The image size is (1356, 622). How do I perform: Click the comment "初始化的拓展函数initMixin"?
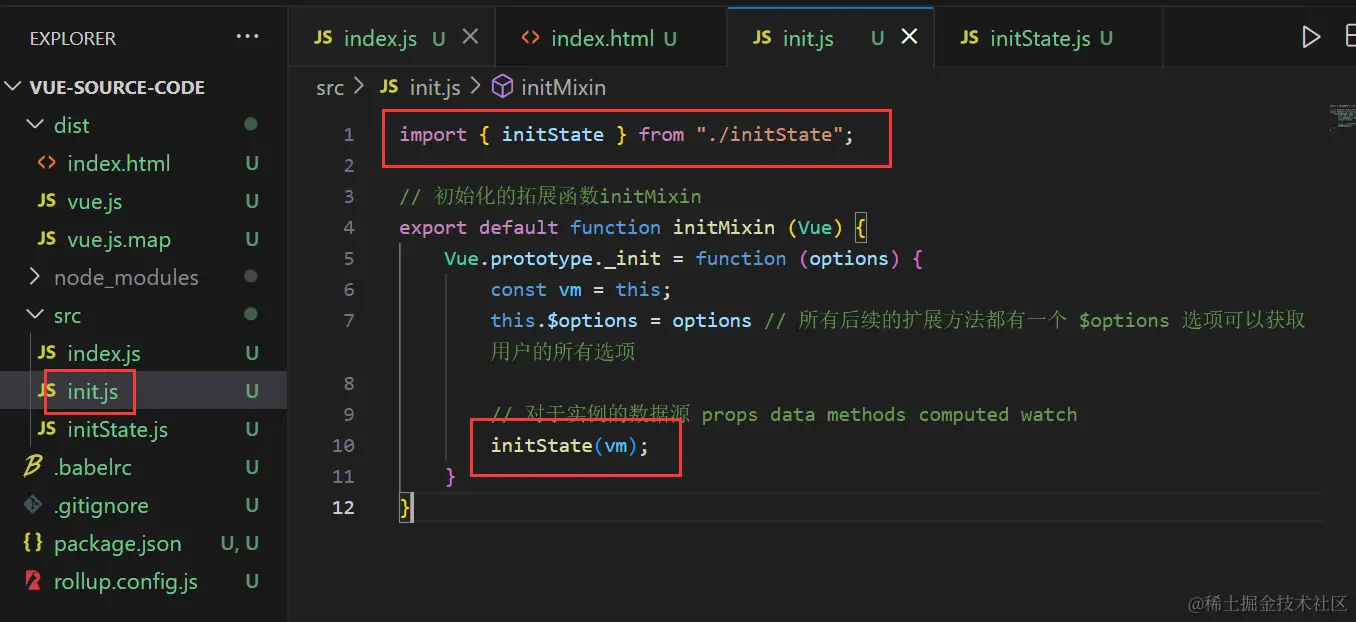coord(550,196)
